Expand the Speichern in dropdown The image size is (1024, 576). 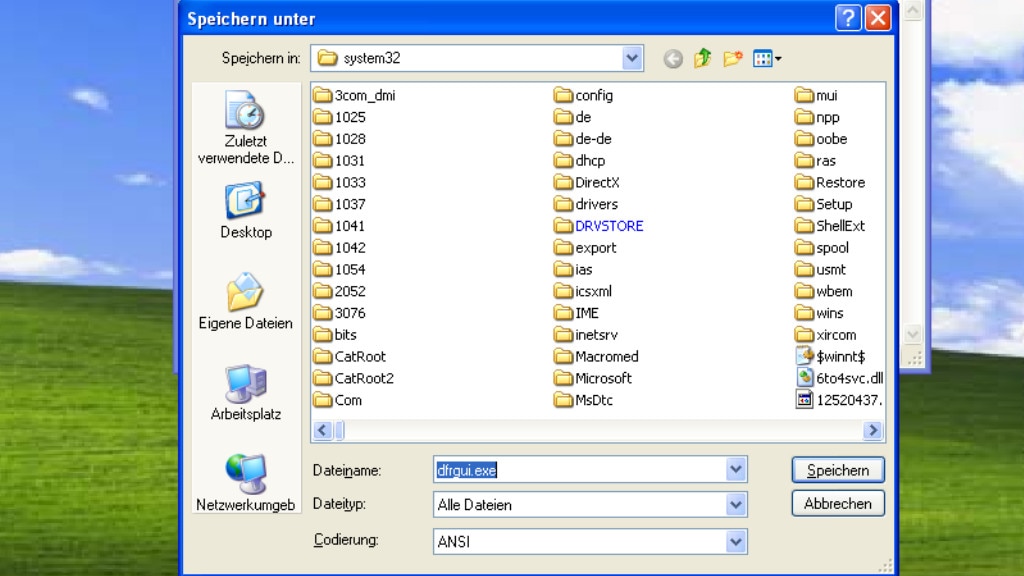631,57
